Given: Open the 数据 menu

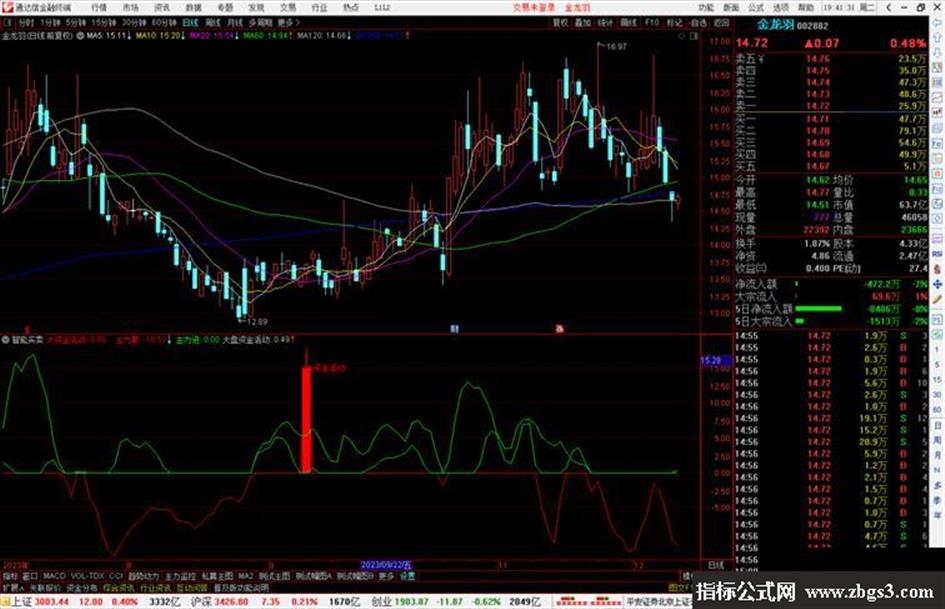Looking at the screenshot, I should pos(193,7).
